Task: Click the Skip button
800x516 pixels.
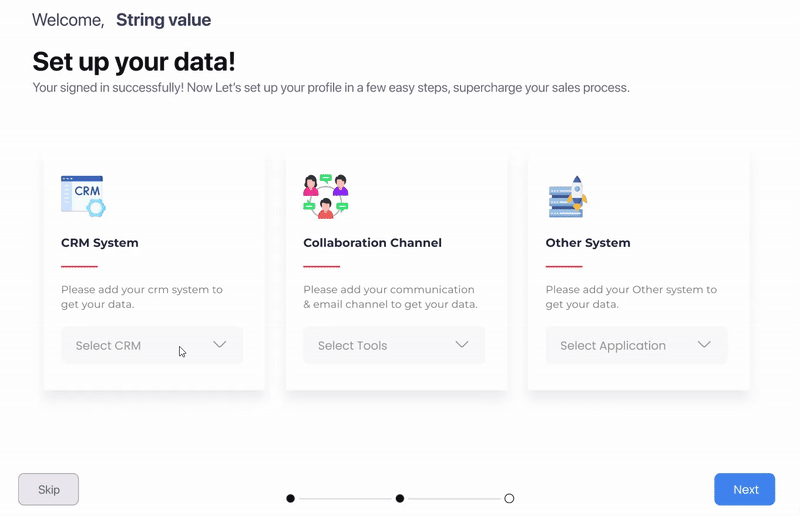Action: click(x=48, y=489)
